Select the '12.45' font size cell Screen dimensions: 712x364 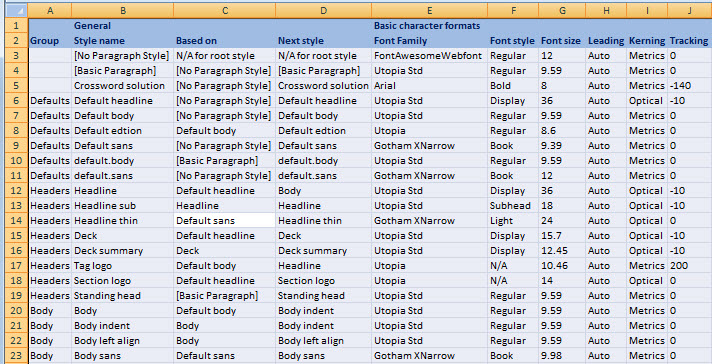[562, 250]
